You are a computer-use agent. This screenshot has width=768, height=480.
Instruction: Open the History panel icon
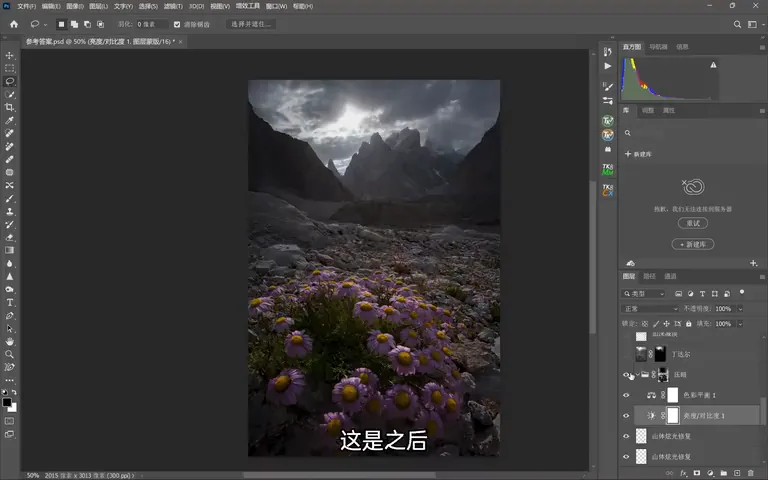607,51
